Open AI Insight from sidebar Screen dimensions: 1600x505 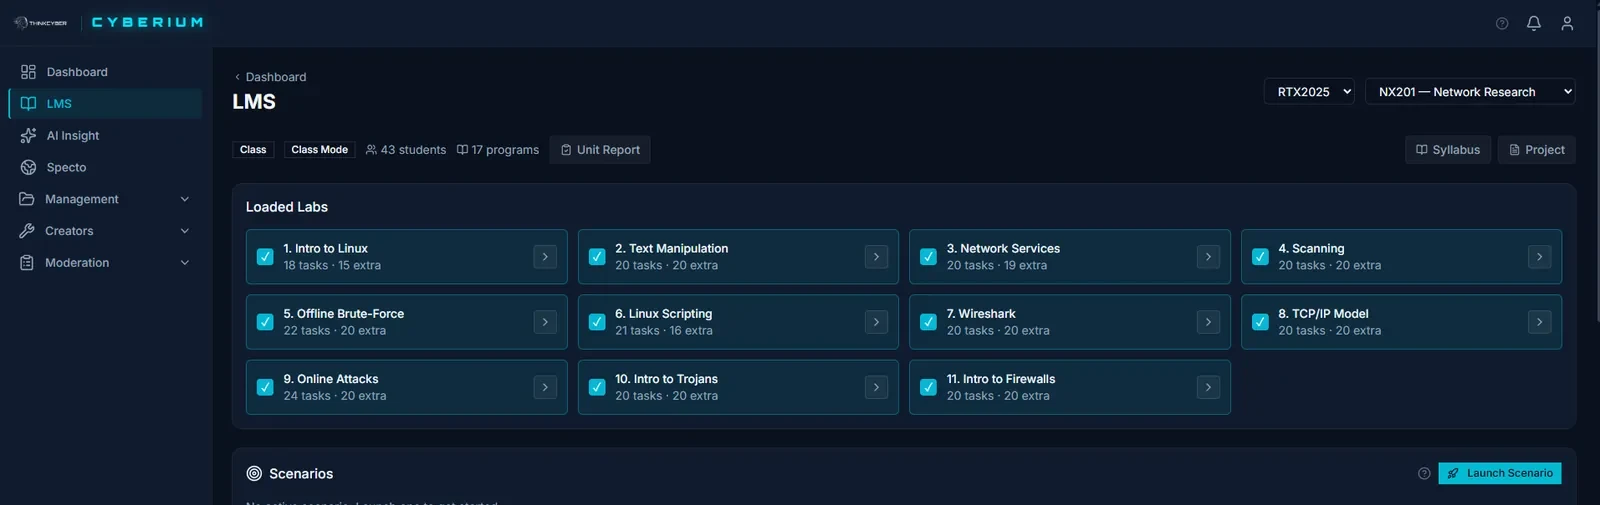click(105, 136)
